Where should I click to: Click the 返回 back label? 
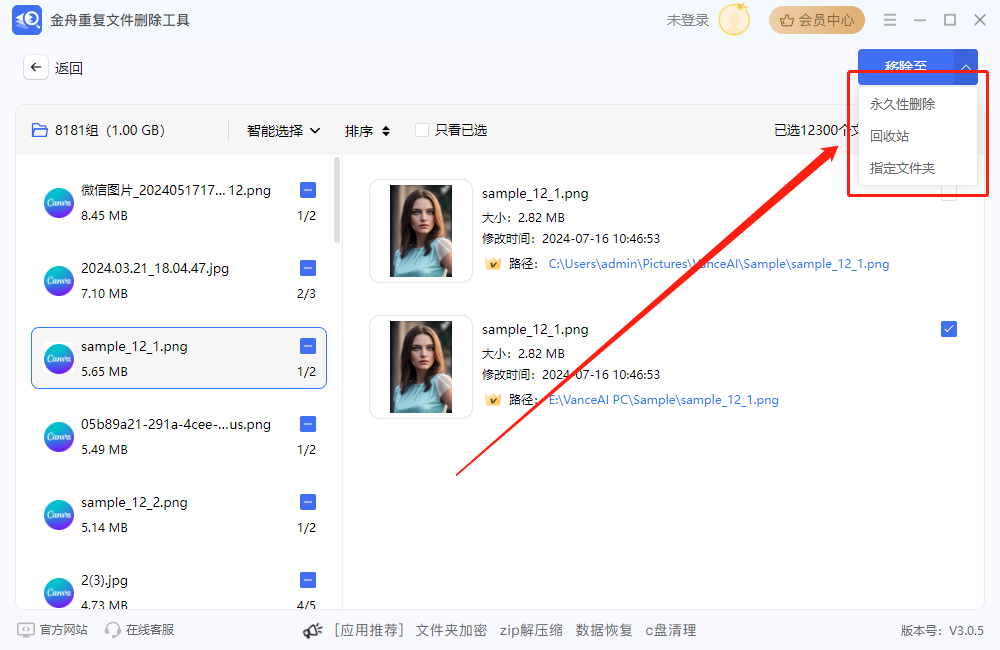tap(68, 68)
